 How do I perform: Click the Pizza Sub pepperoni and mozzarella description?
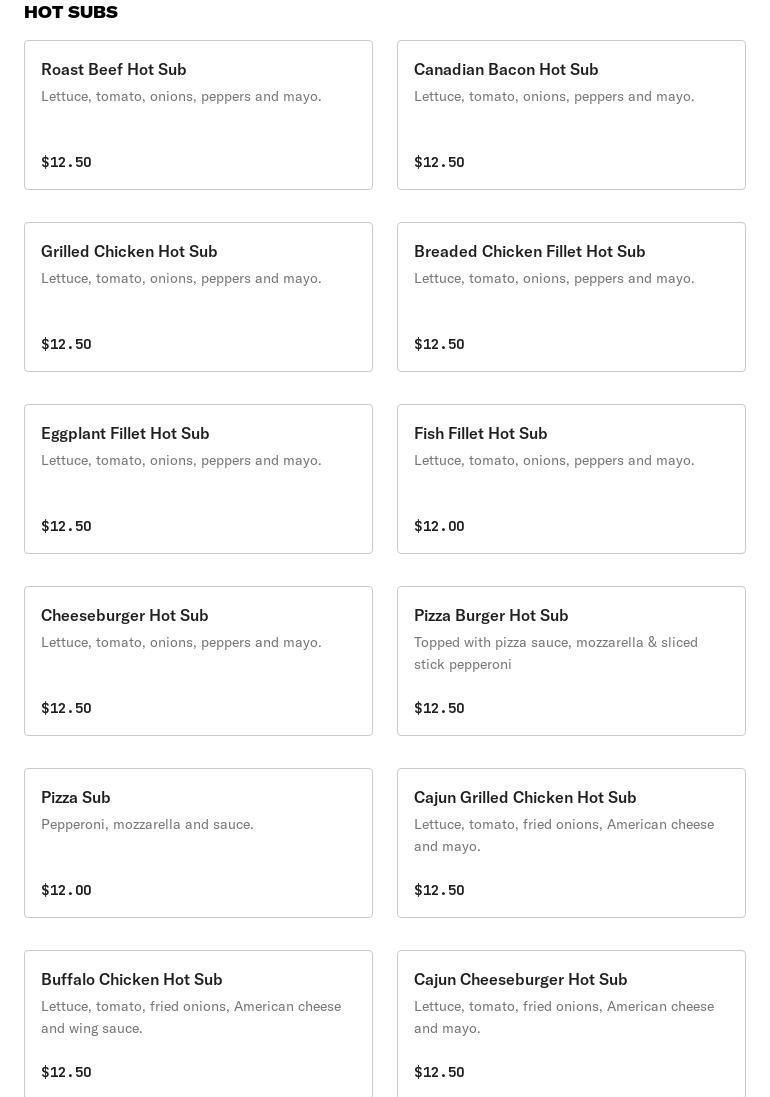point(147,824)
